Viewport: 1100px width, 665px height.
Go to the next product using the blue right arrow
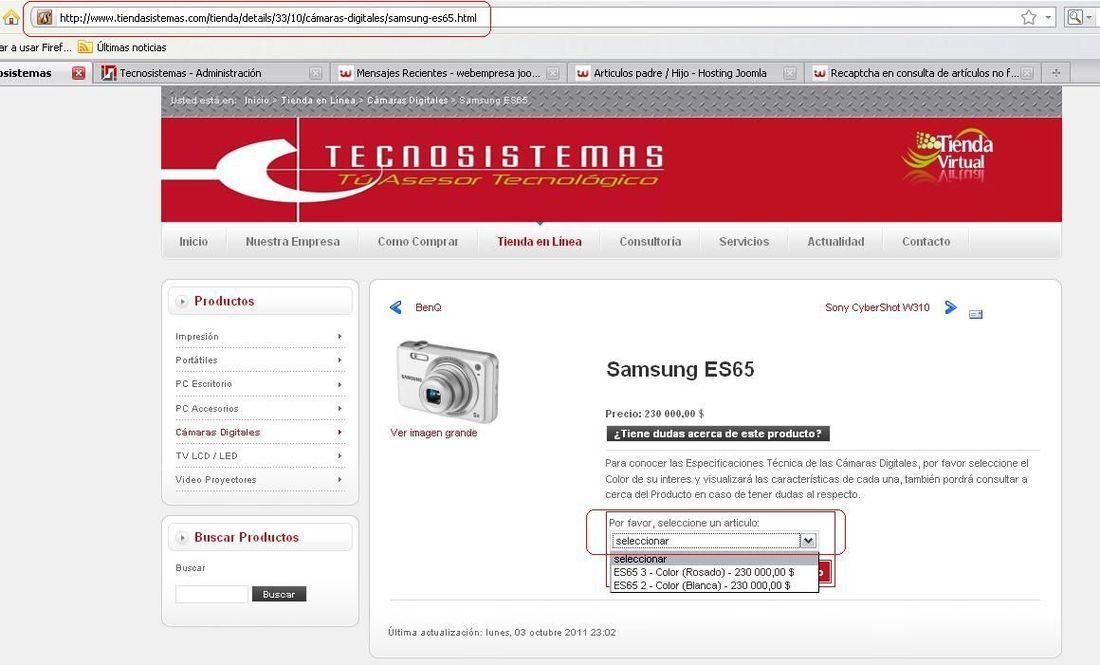tap(951, 307)
